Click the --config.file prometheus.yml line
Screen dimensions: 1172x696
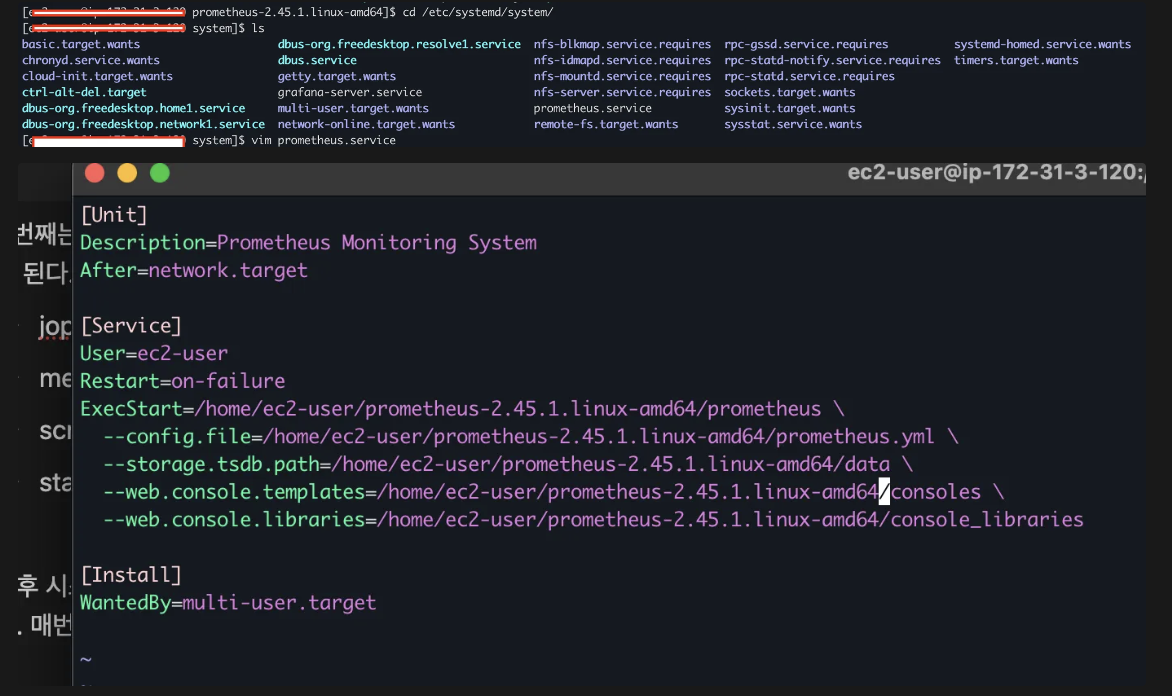click(531, 437)
